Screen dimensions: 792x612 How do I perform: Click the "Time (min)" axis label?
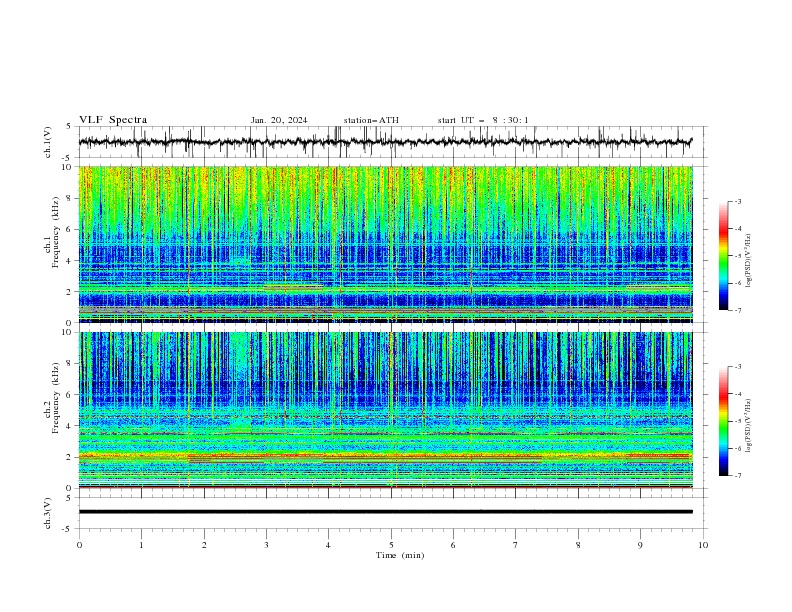(400, 555)
